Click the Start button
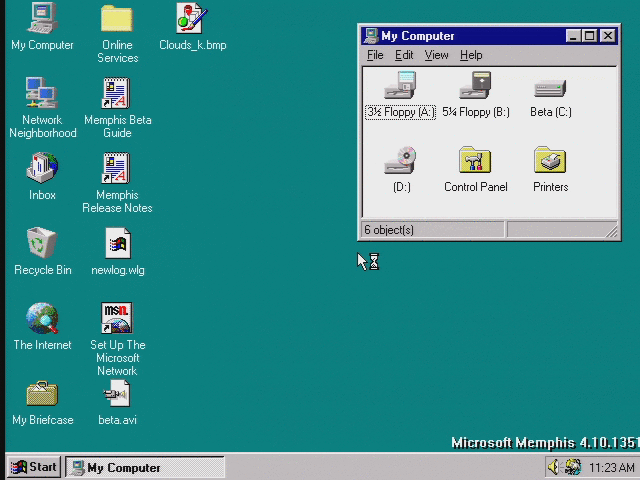 [34, 467]
